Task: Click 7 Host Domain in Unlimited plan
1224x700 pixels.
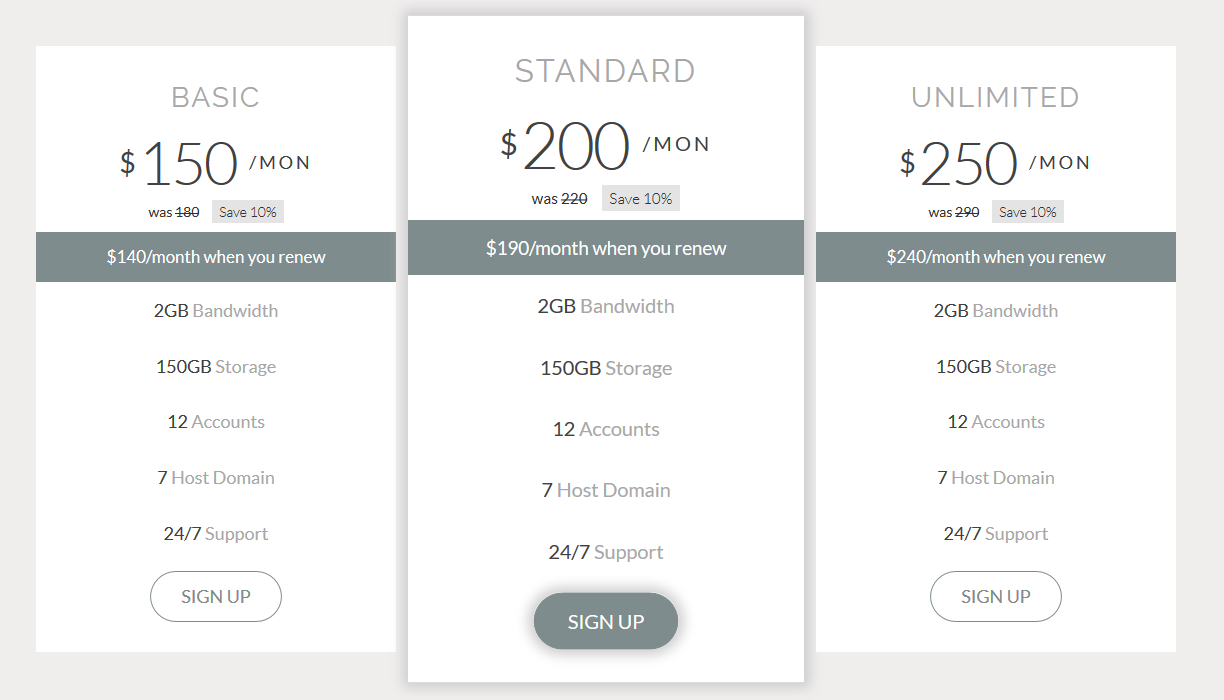Action: 996,478
